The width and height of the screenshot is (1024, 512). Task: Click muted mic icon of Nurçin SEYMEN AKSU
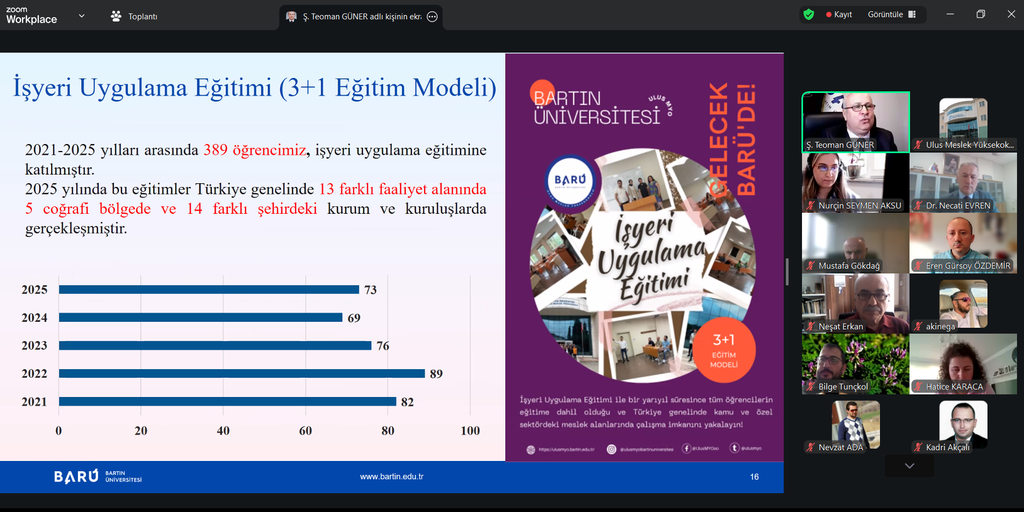tap(810, 206)
